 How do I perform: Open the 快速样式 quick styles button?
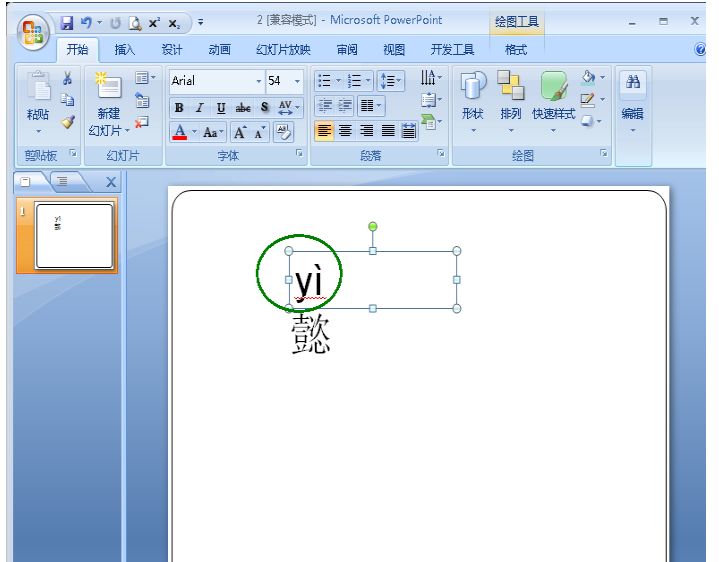553,102
